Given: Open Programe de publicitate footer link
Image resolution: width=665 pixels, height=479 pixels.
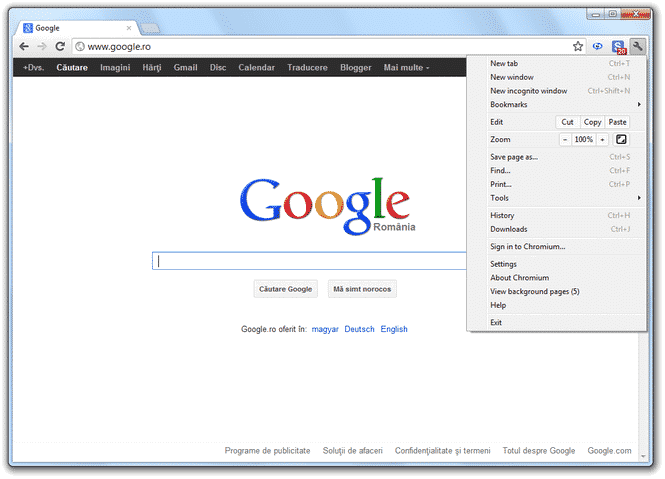Looking at the screenshot, I should (x=267, y=450).
